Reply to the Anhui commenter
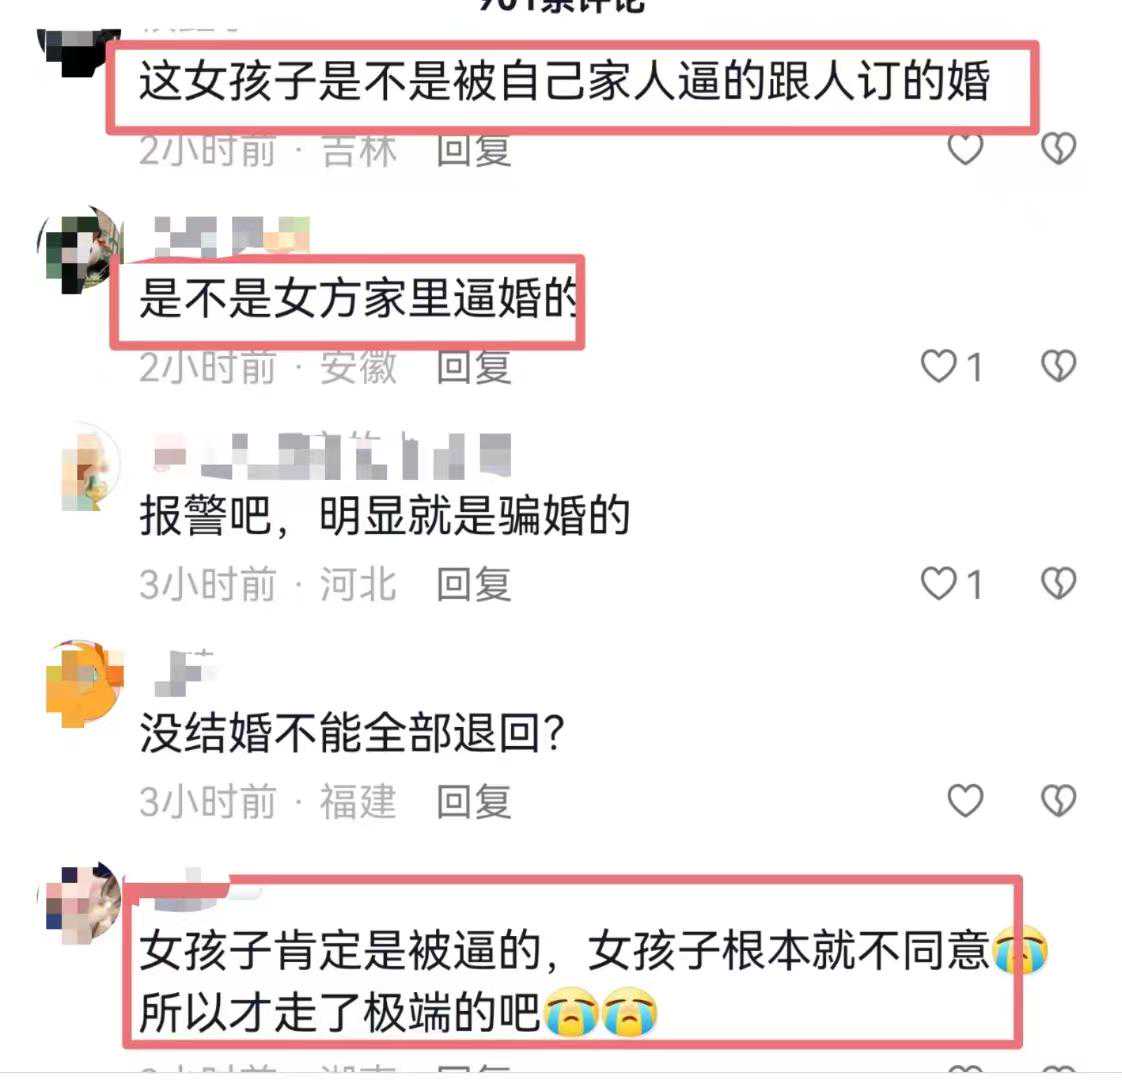 (x=474, y=367)
